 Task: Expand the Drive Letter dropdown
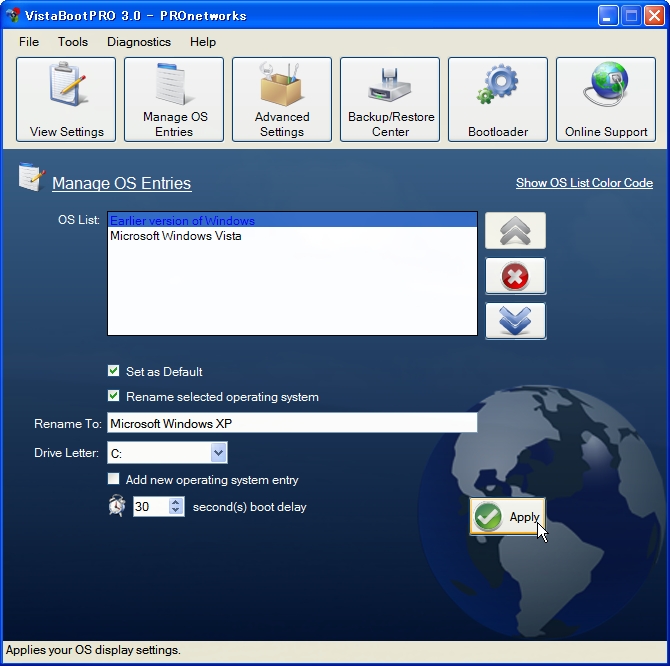point(218,453)
